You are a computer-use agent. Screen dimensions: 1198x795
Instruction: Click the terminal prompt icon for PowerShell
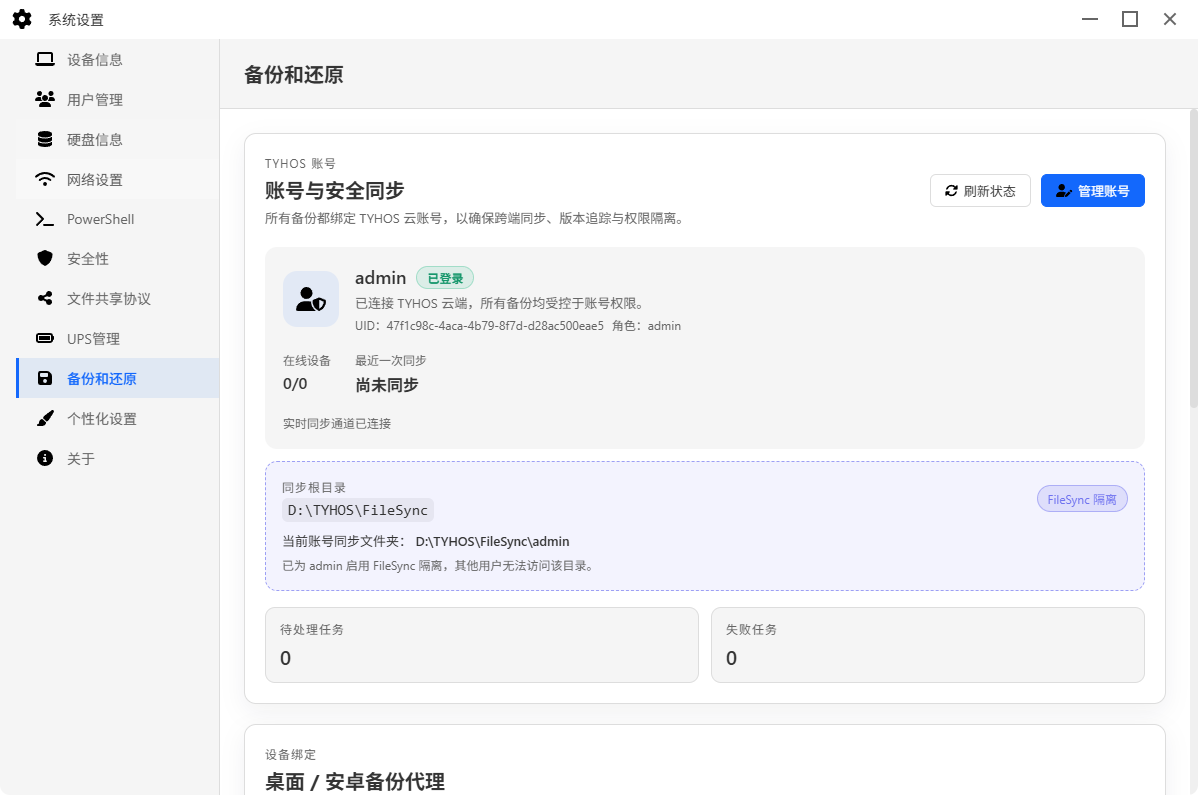click(45, 219)
